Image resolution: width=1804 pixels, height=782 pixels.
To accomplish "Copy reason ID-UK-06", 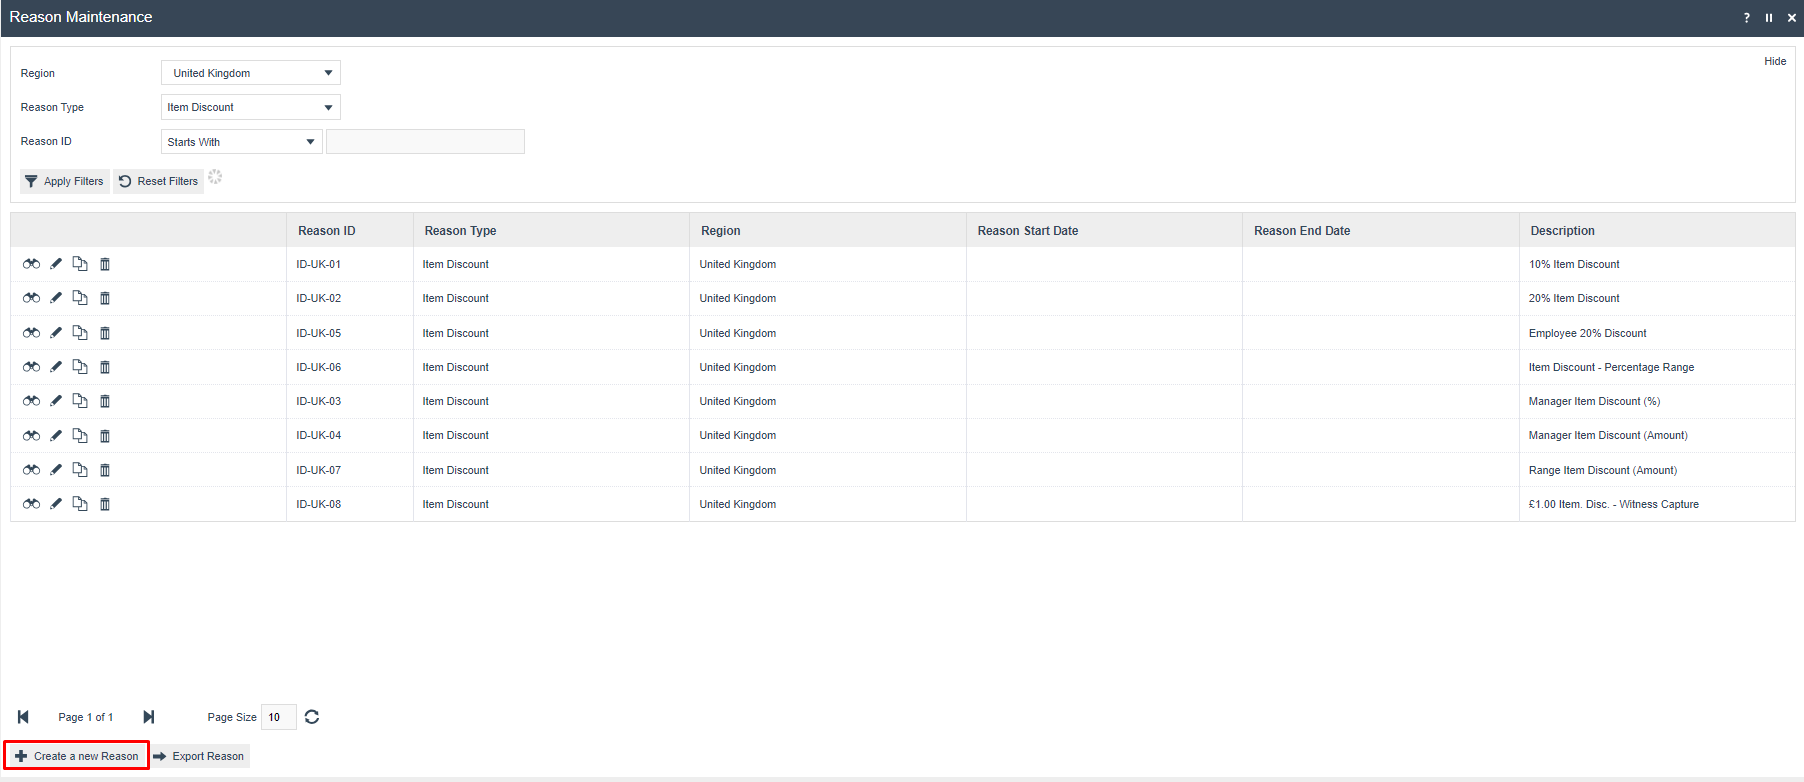I will coord(80,367).
